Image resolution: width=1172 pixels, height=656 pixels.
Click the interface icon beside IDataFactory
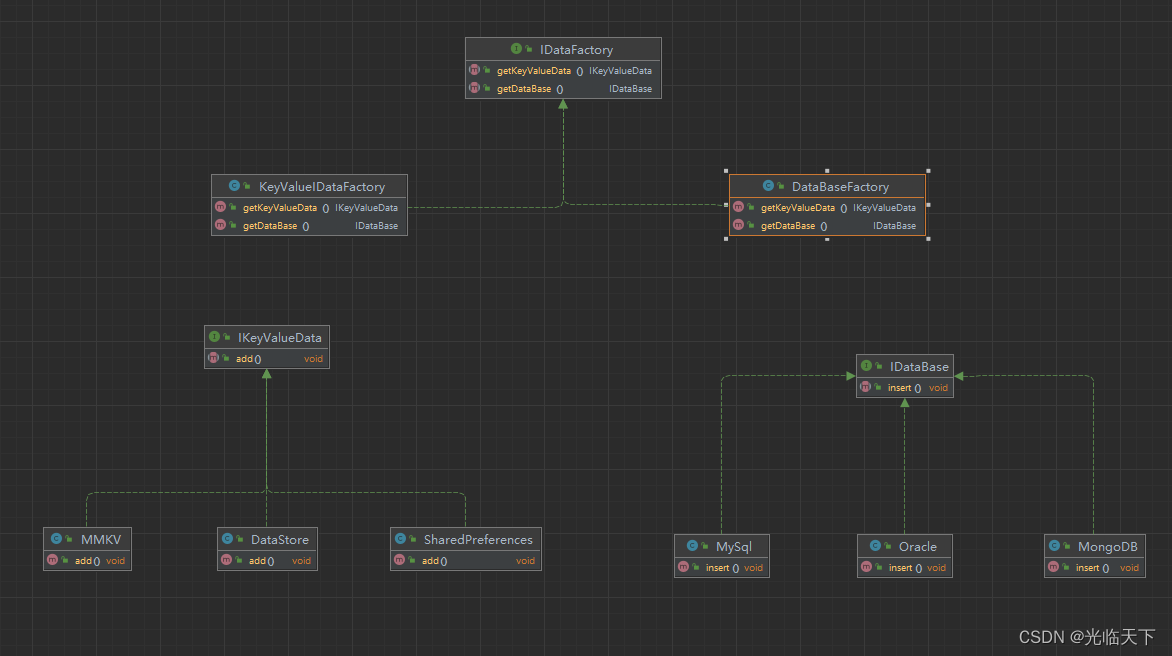pyautogui.click(x=516, y=49)
